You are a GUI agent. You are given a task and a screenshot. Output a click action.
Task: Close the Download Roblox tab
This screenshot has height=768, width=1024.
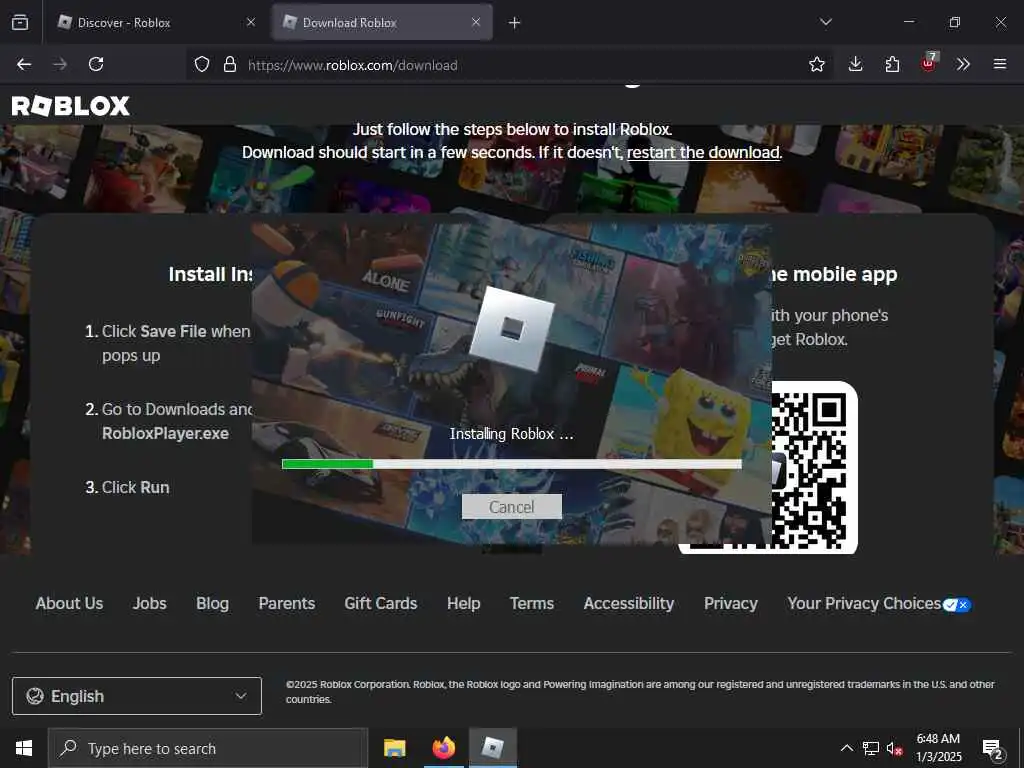pos(476,22)
